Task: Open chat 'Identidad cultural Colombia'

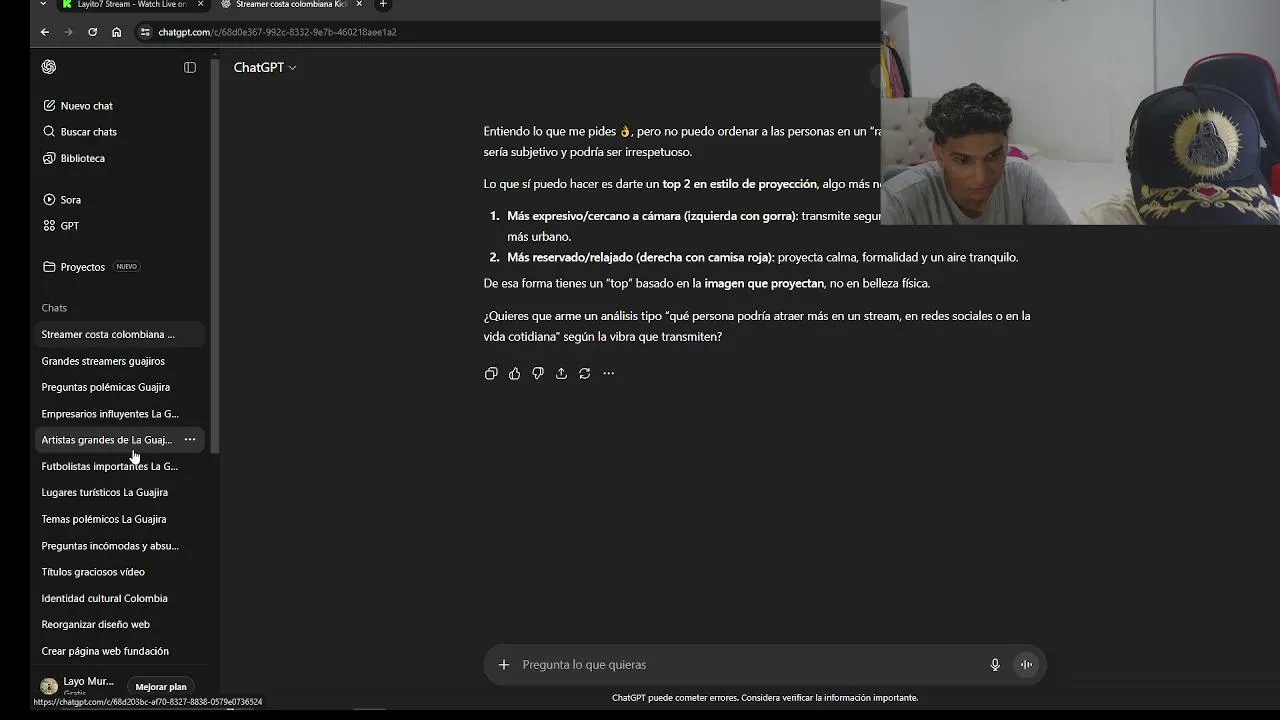Action: click(x=120, y=599)
